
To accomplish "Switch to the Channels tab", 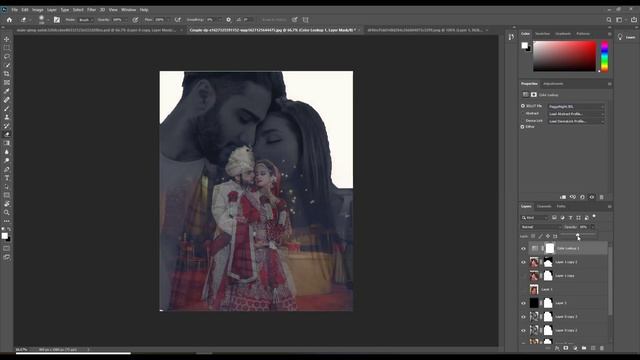I will [x=544, y=207].
